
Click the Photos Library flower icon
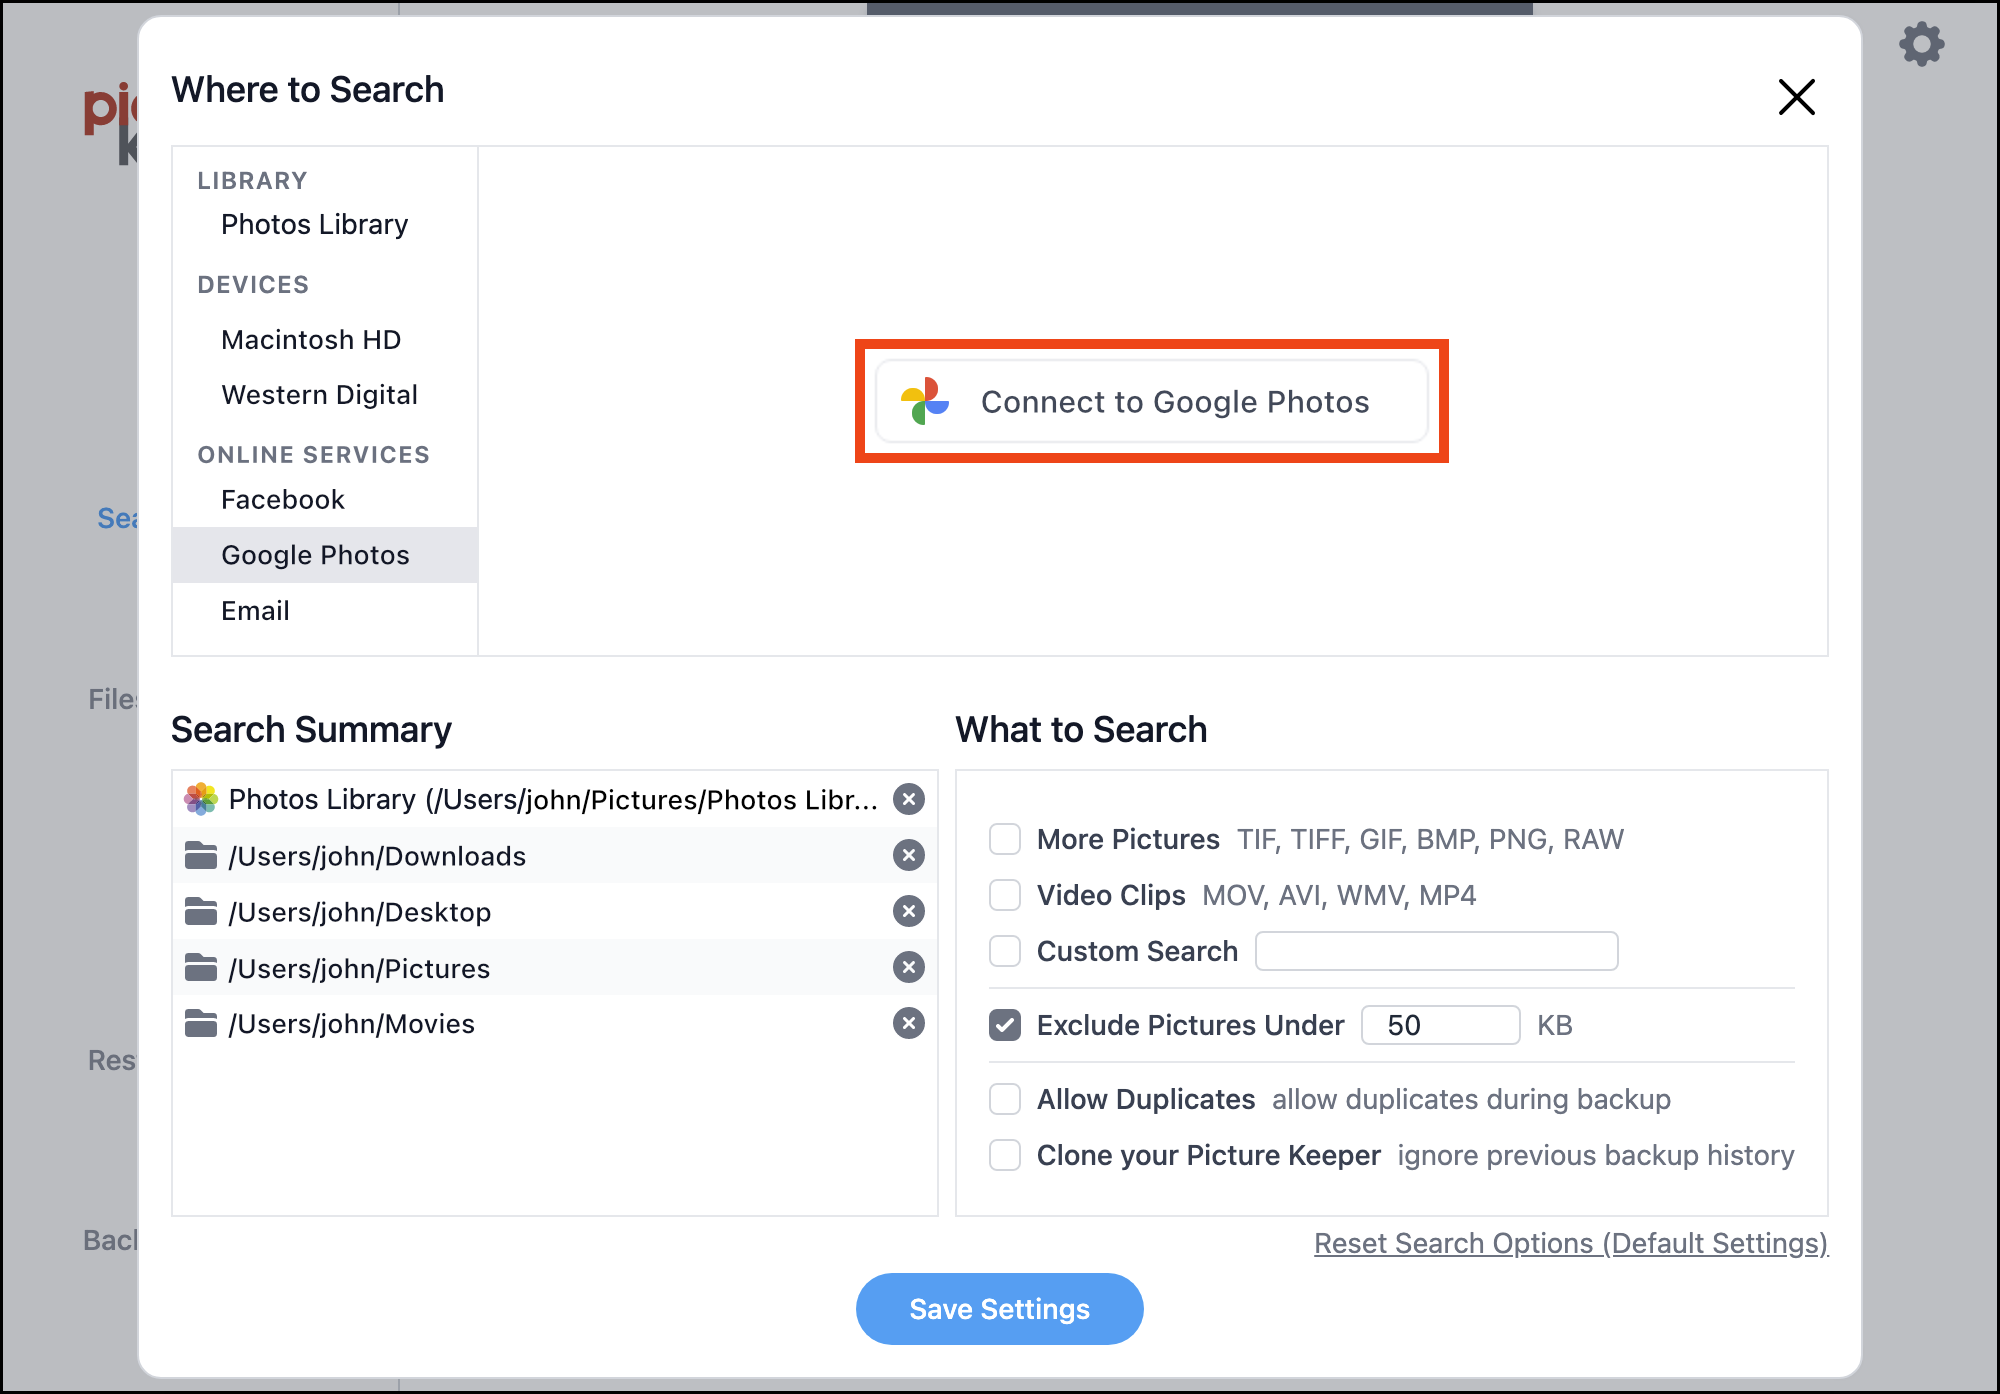pyautogui.click(x=201, y=799)
